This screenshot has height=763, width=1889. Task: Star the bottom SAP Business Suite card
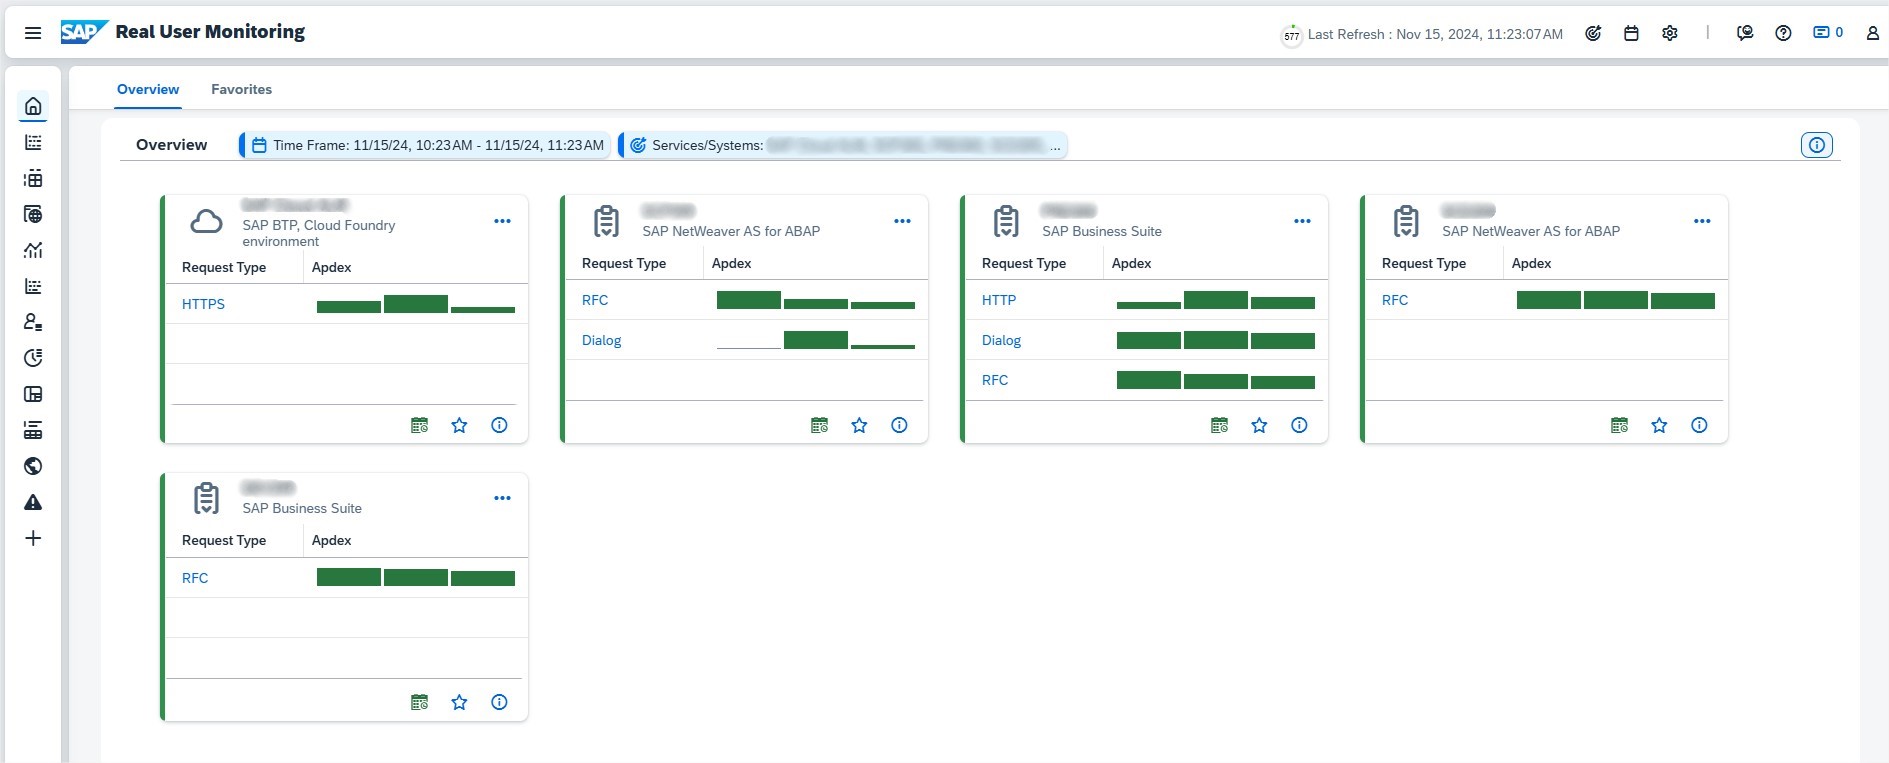point(459,702)
